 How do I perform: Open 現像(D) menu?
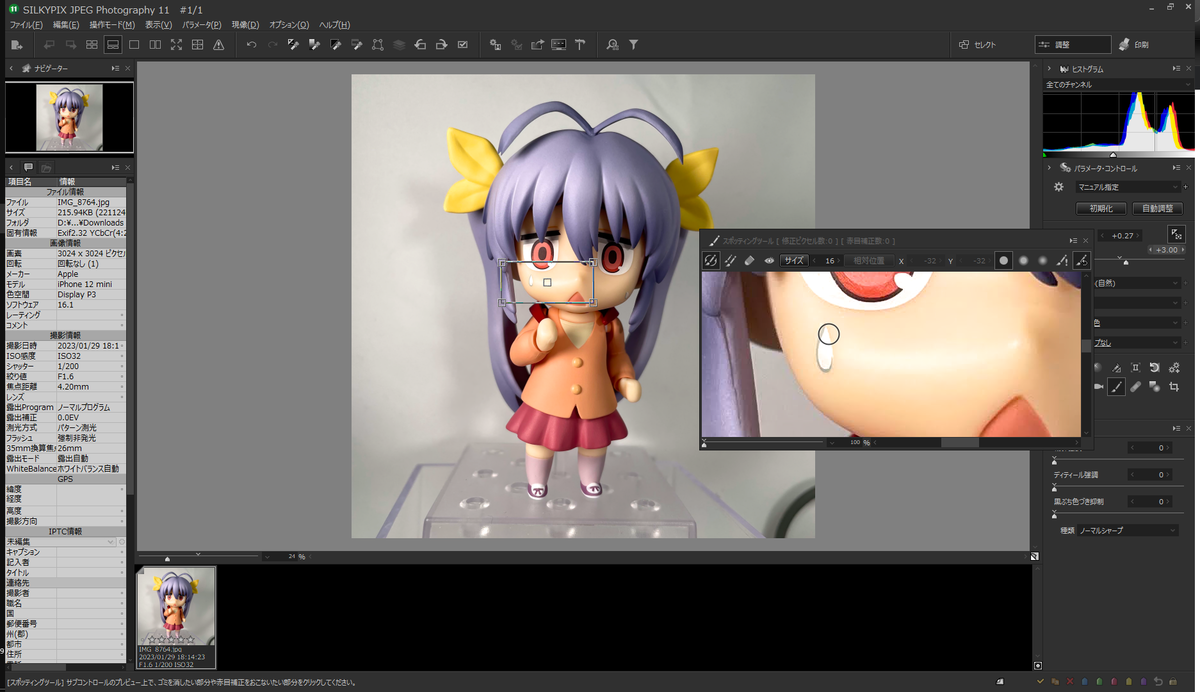click(x=244, y=24)
